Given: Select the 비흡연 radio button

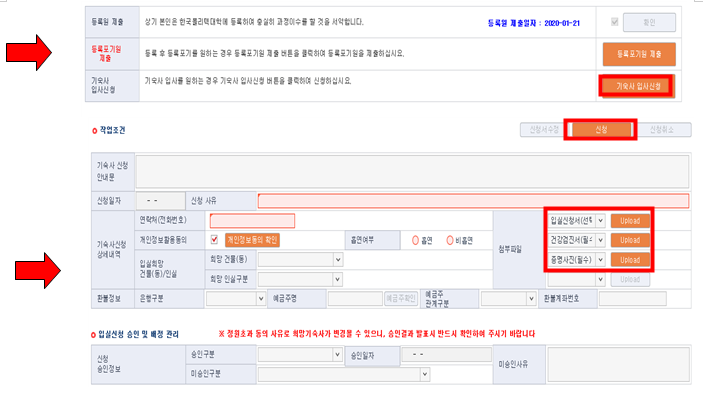Looking at the screenshot, I should (x=450, y=240).
